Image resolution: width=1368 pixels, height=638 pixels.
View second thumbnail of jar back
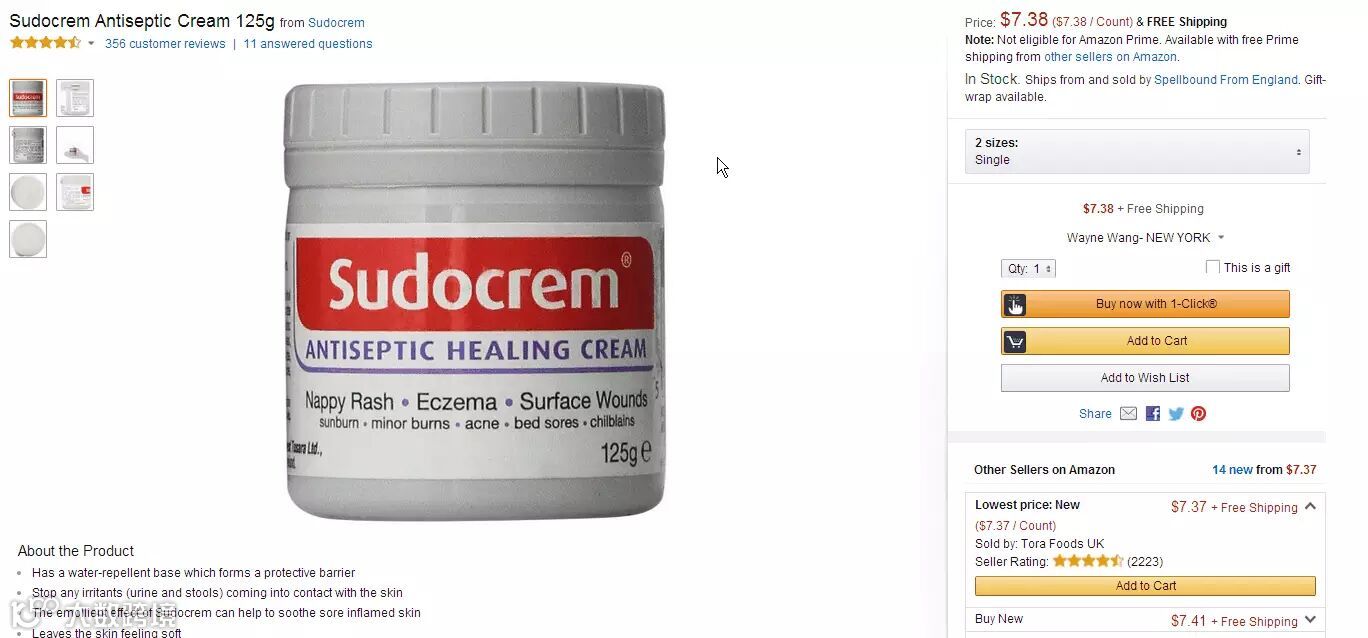[75, 98]
